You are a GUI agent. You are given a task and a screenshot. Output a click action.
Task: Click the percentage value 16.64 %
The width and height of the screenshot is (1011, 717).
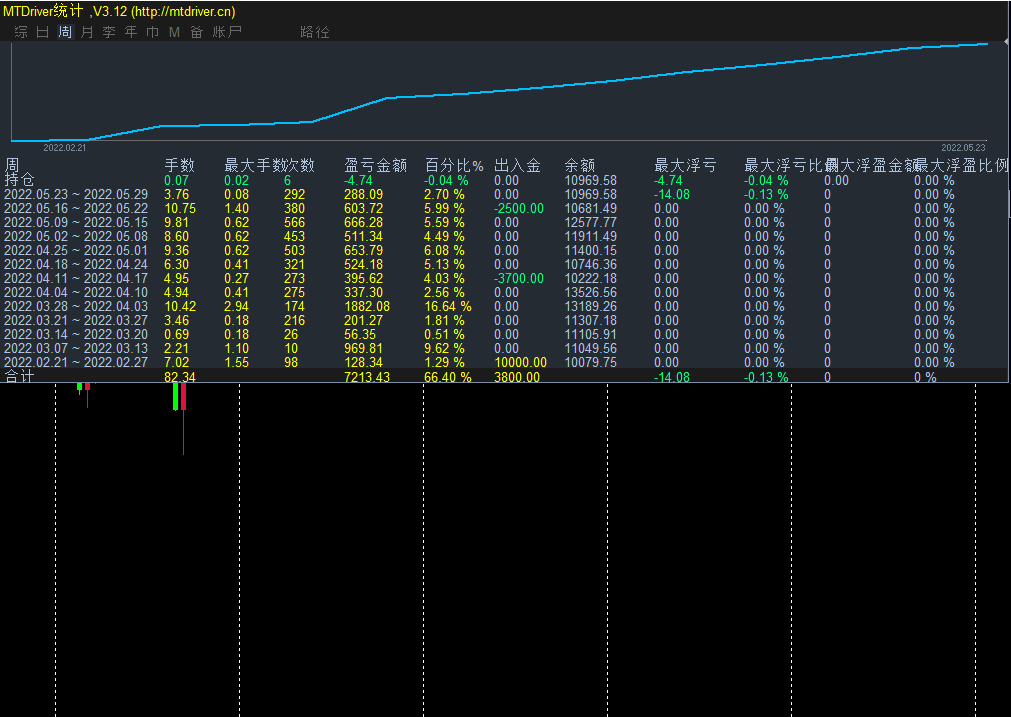[x=447, y=306]
